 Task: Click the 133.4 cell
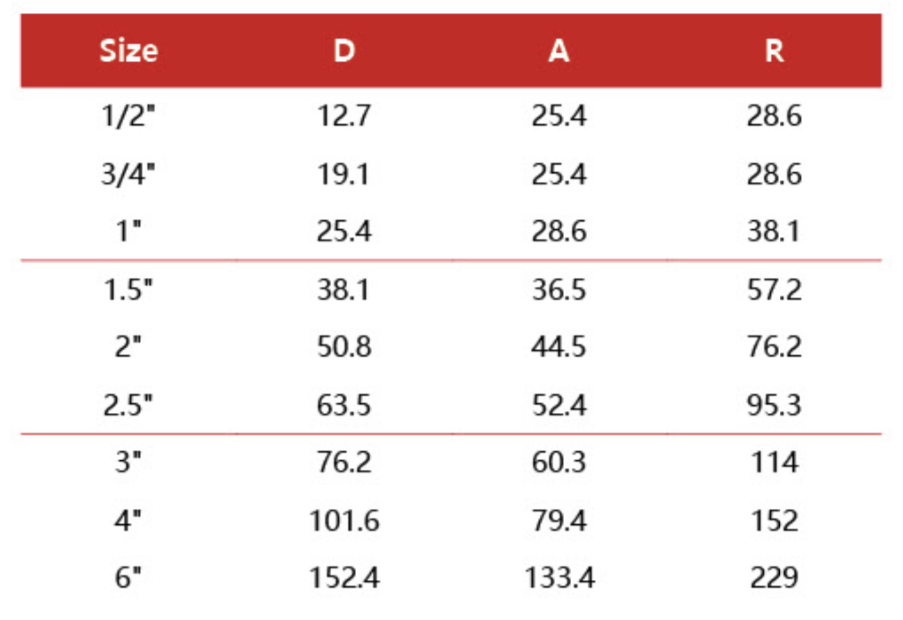pyautogui.click(x=558, y=578)
